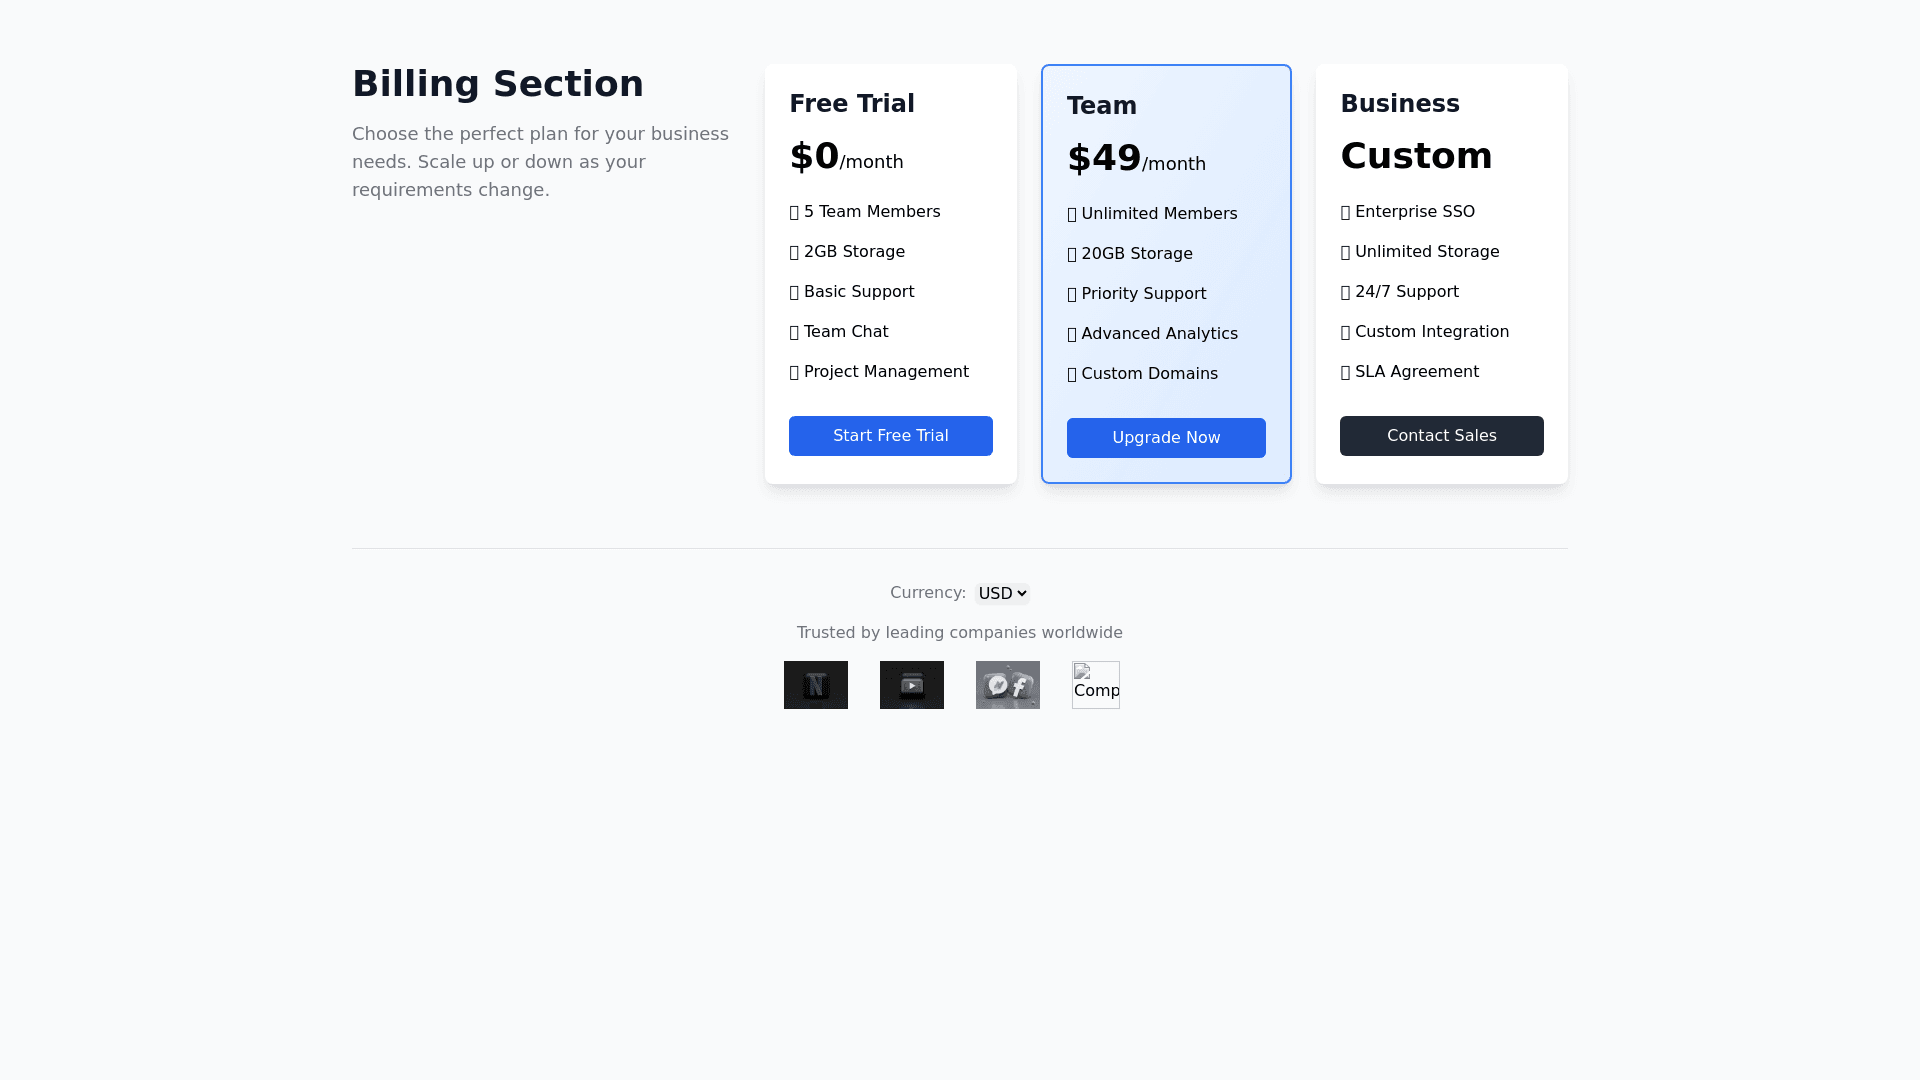Image resolution: width=1920 pixels, height=1080 pixels.
Task: Contact Sales for the Business plan
Action: pyautogui.click(x=1441, y=436)
